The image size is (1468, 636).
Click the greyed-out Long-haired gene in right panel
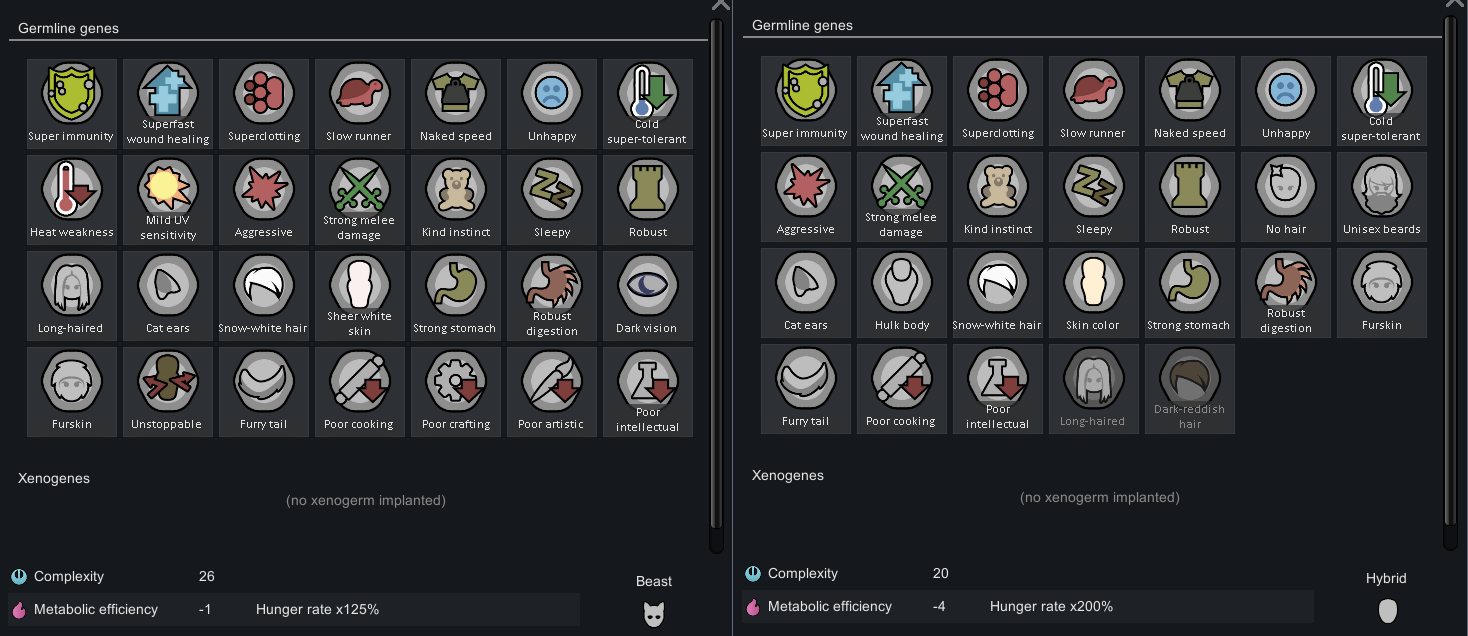pyautogui.click(x=1094, y=389)
